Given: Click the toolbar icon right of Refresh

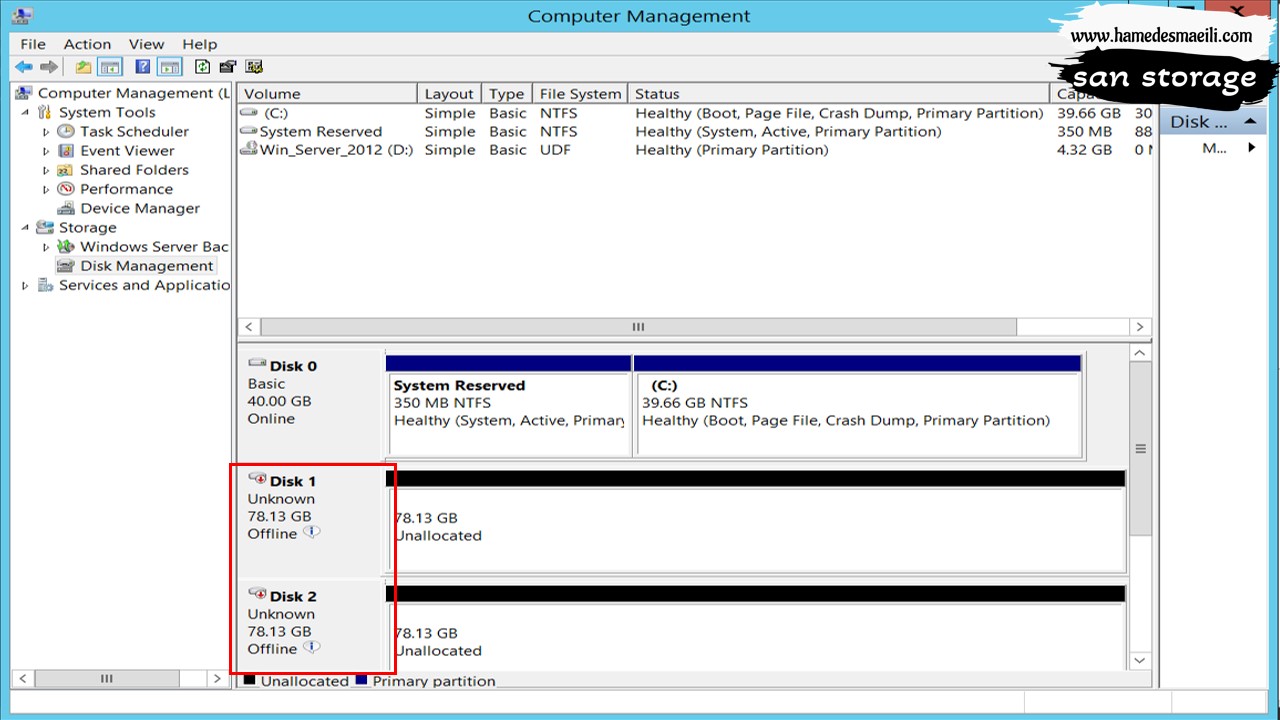Looking at the screenshot, I should point(228,67).
